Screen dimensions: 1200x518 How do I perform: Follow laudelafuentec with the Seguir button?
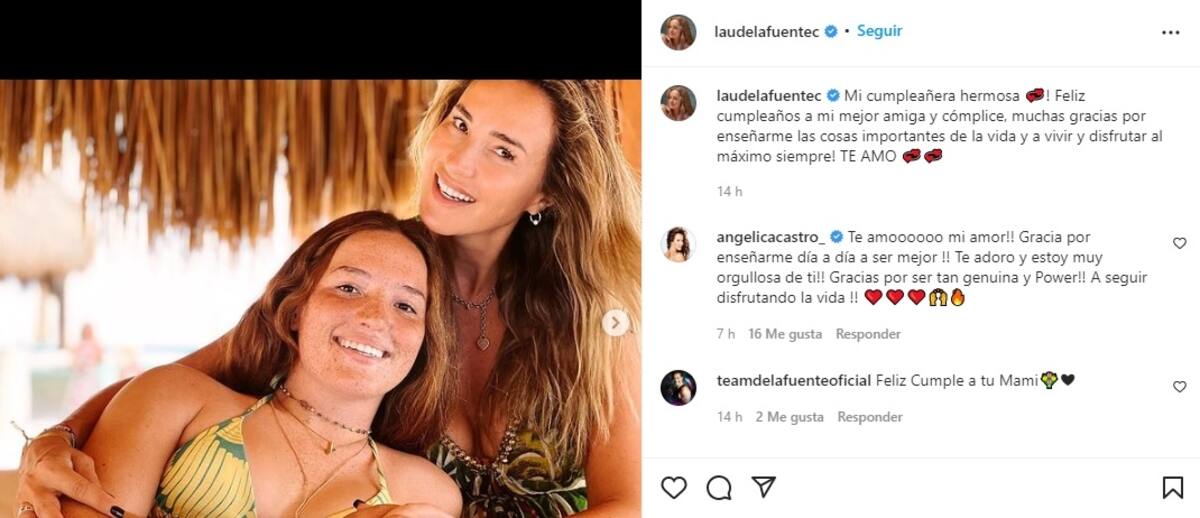click(879, 31)
